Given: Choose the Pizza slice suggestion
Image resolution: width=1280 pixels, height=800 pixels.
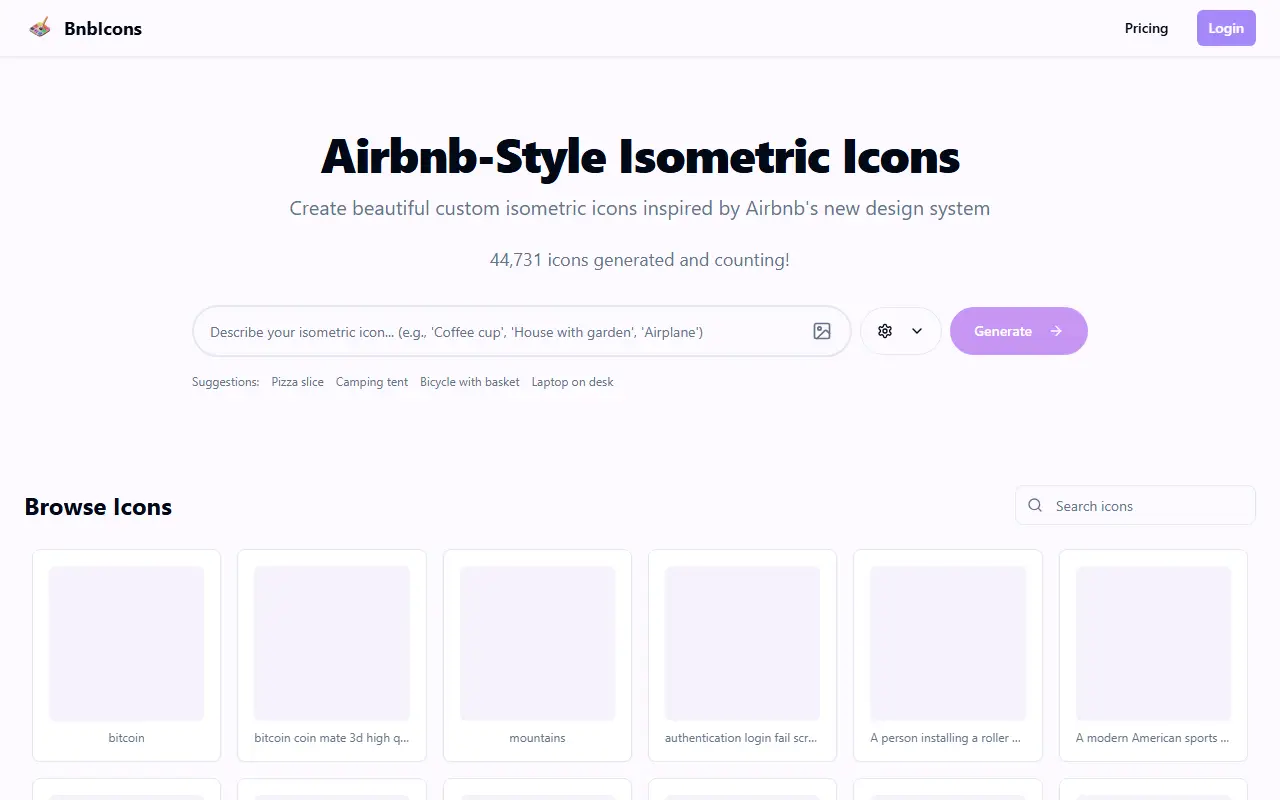Looking at the screenshot, I should (298, 382).
